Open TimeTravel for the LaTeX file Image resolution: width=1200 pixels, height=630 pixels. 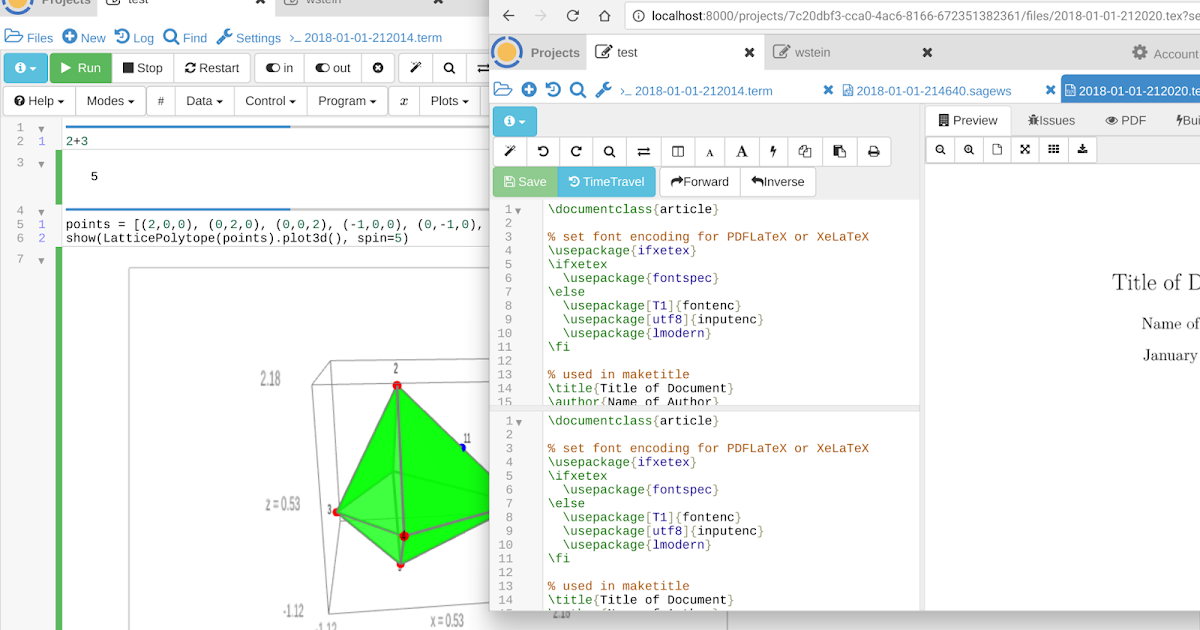(606, 182)
